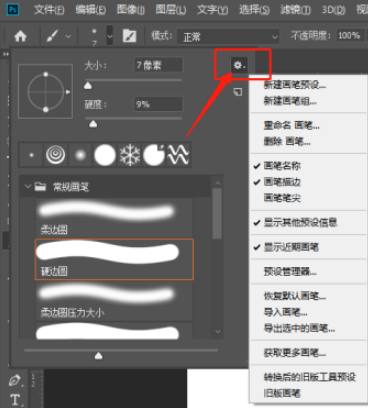Toggle 画笔笔尖 display option
Image resolution: width=368 pixels, height=408 pixels.
coord(282,198)
